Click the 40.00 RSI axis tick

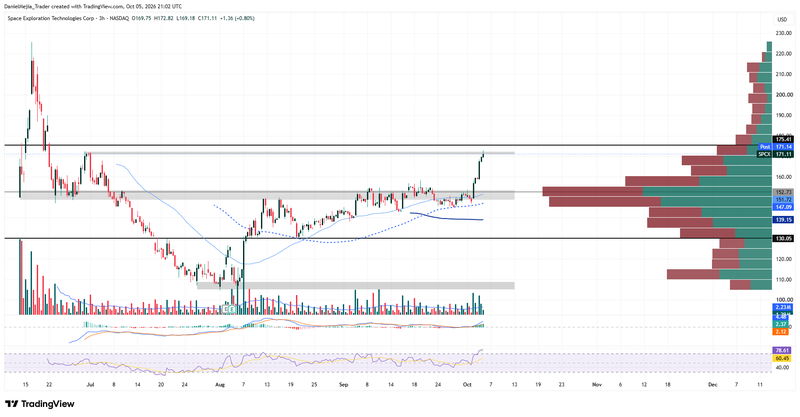[x=783, y=367]
